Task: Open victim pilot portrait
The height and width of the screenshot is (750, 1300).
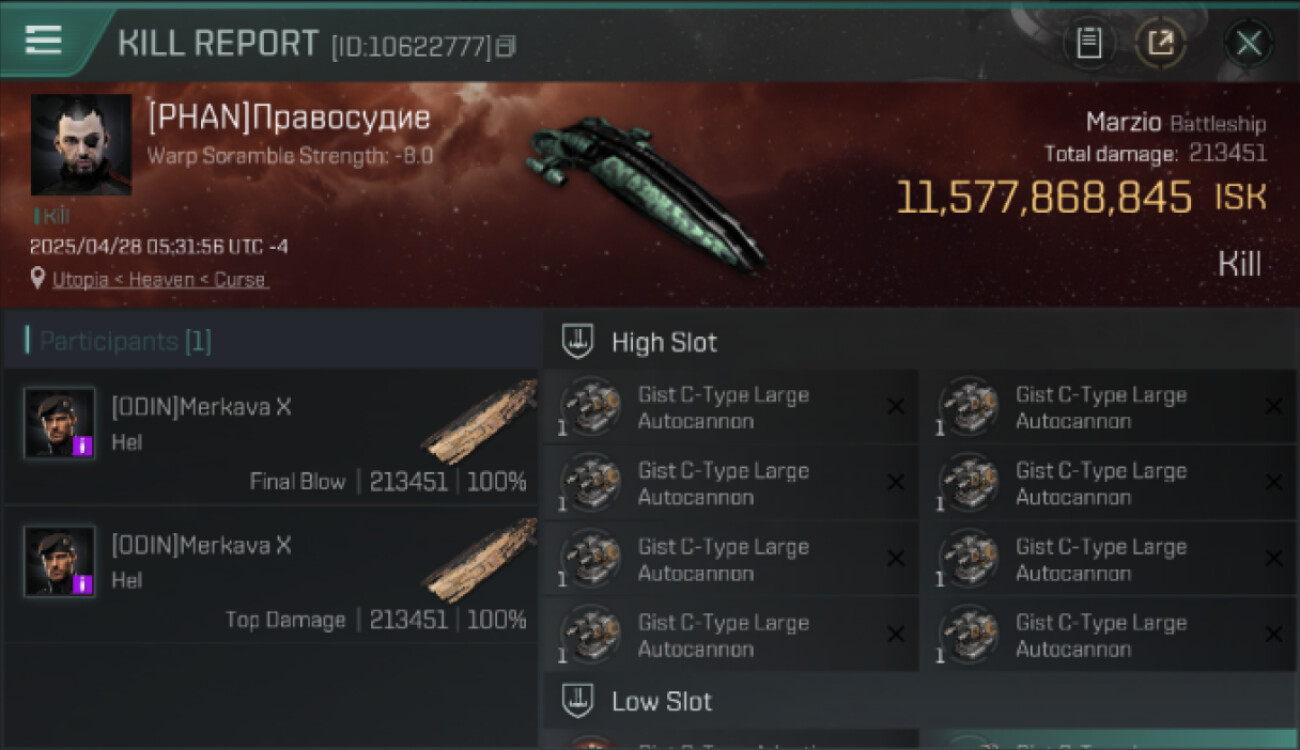Action: [x=81, y=144]
